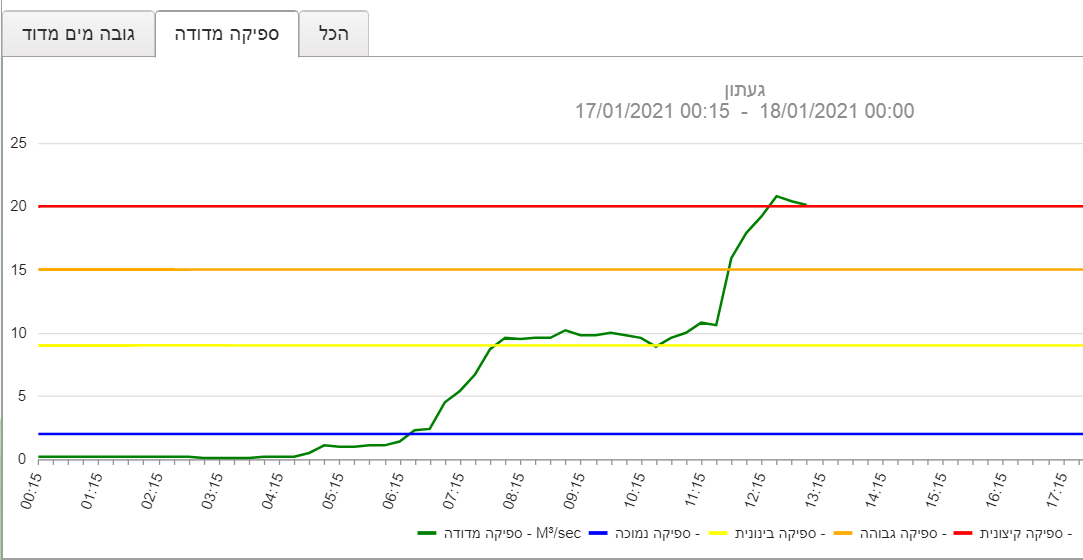This screenshot has height=560, width=1083.
Task: Select the ספיקה מדודה tab
Action: click(226, 34)
